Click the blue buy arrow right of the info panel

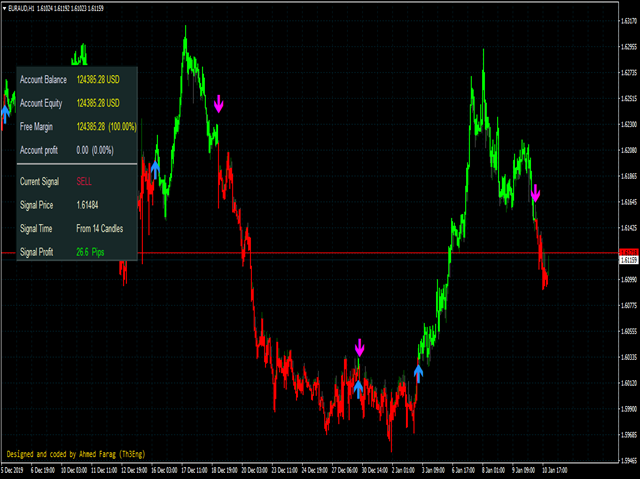point(156,169)
